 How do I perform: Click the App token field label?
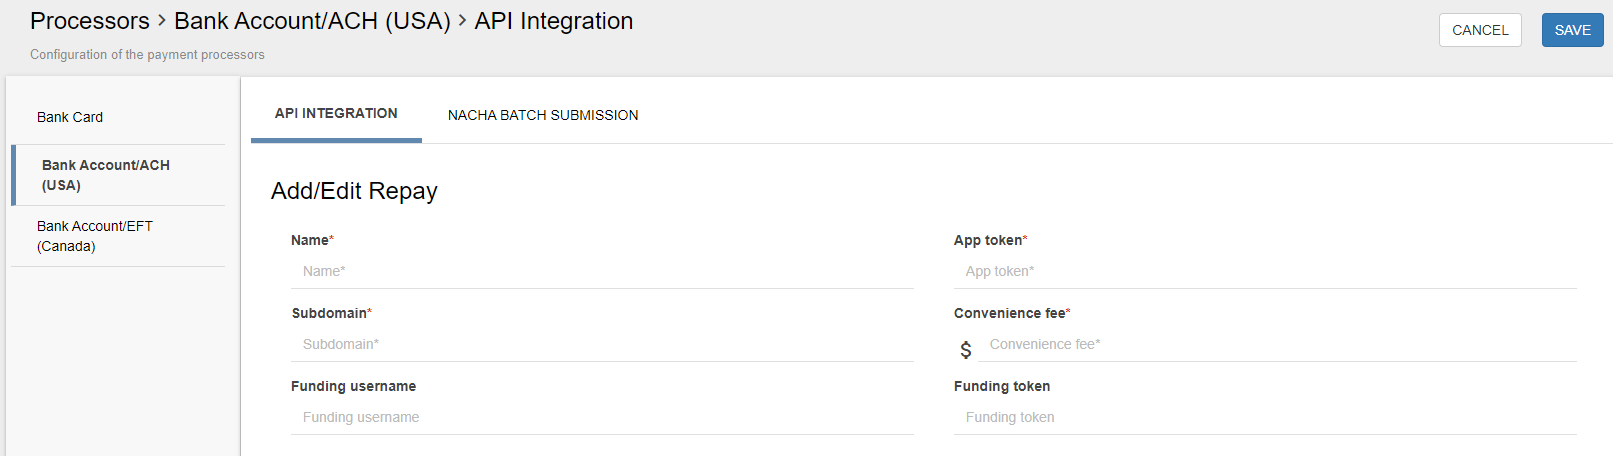(x=991, y=240)
